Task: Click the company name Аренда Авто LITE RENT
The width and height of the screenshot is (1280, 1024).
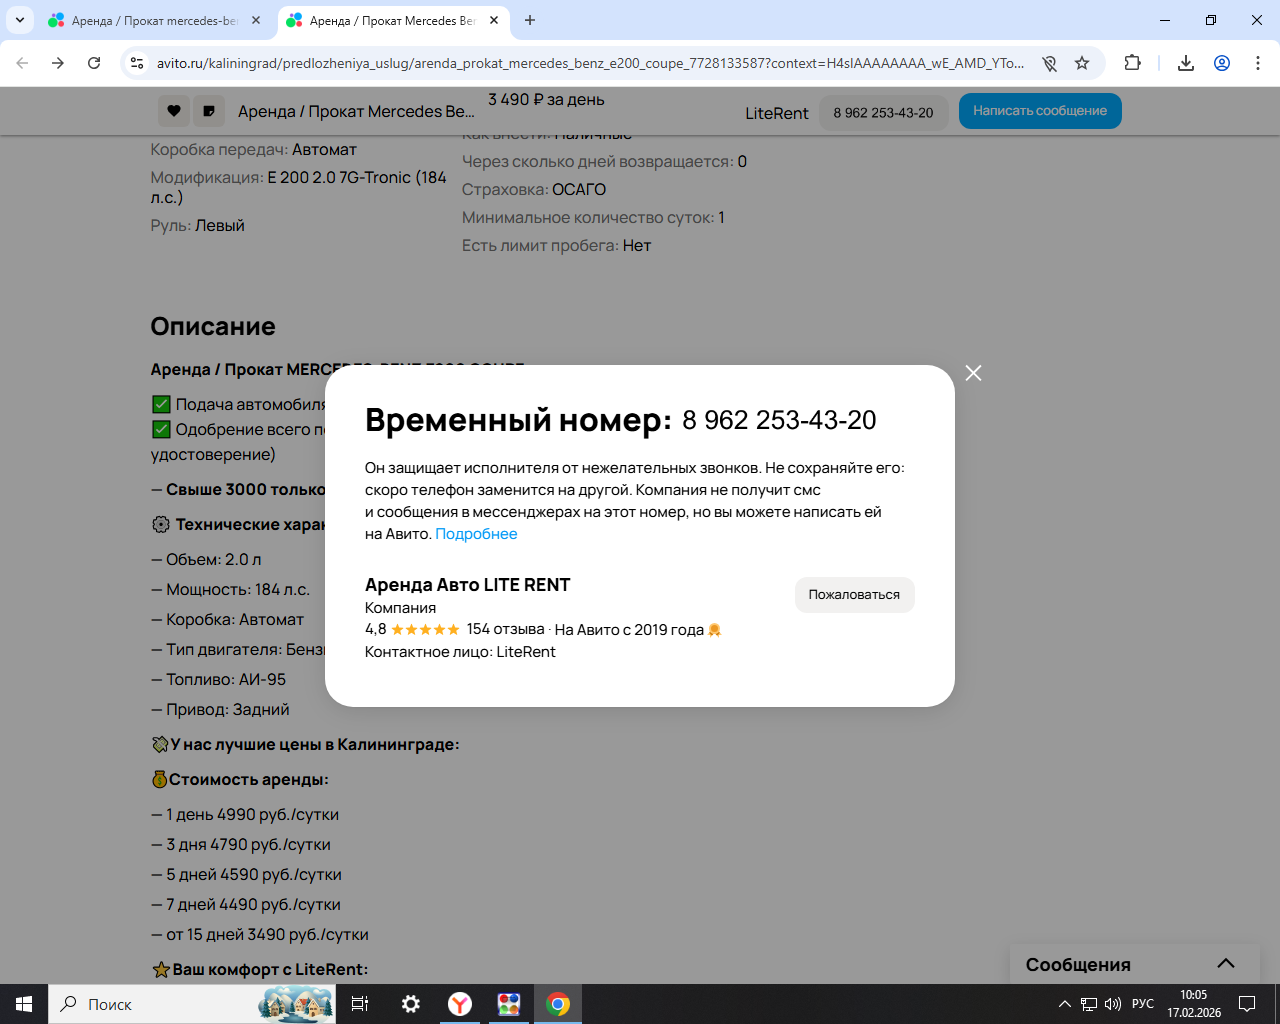Action: (467, 585)
